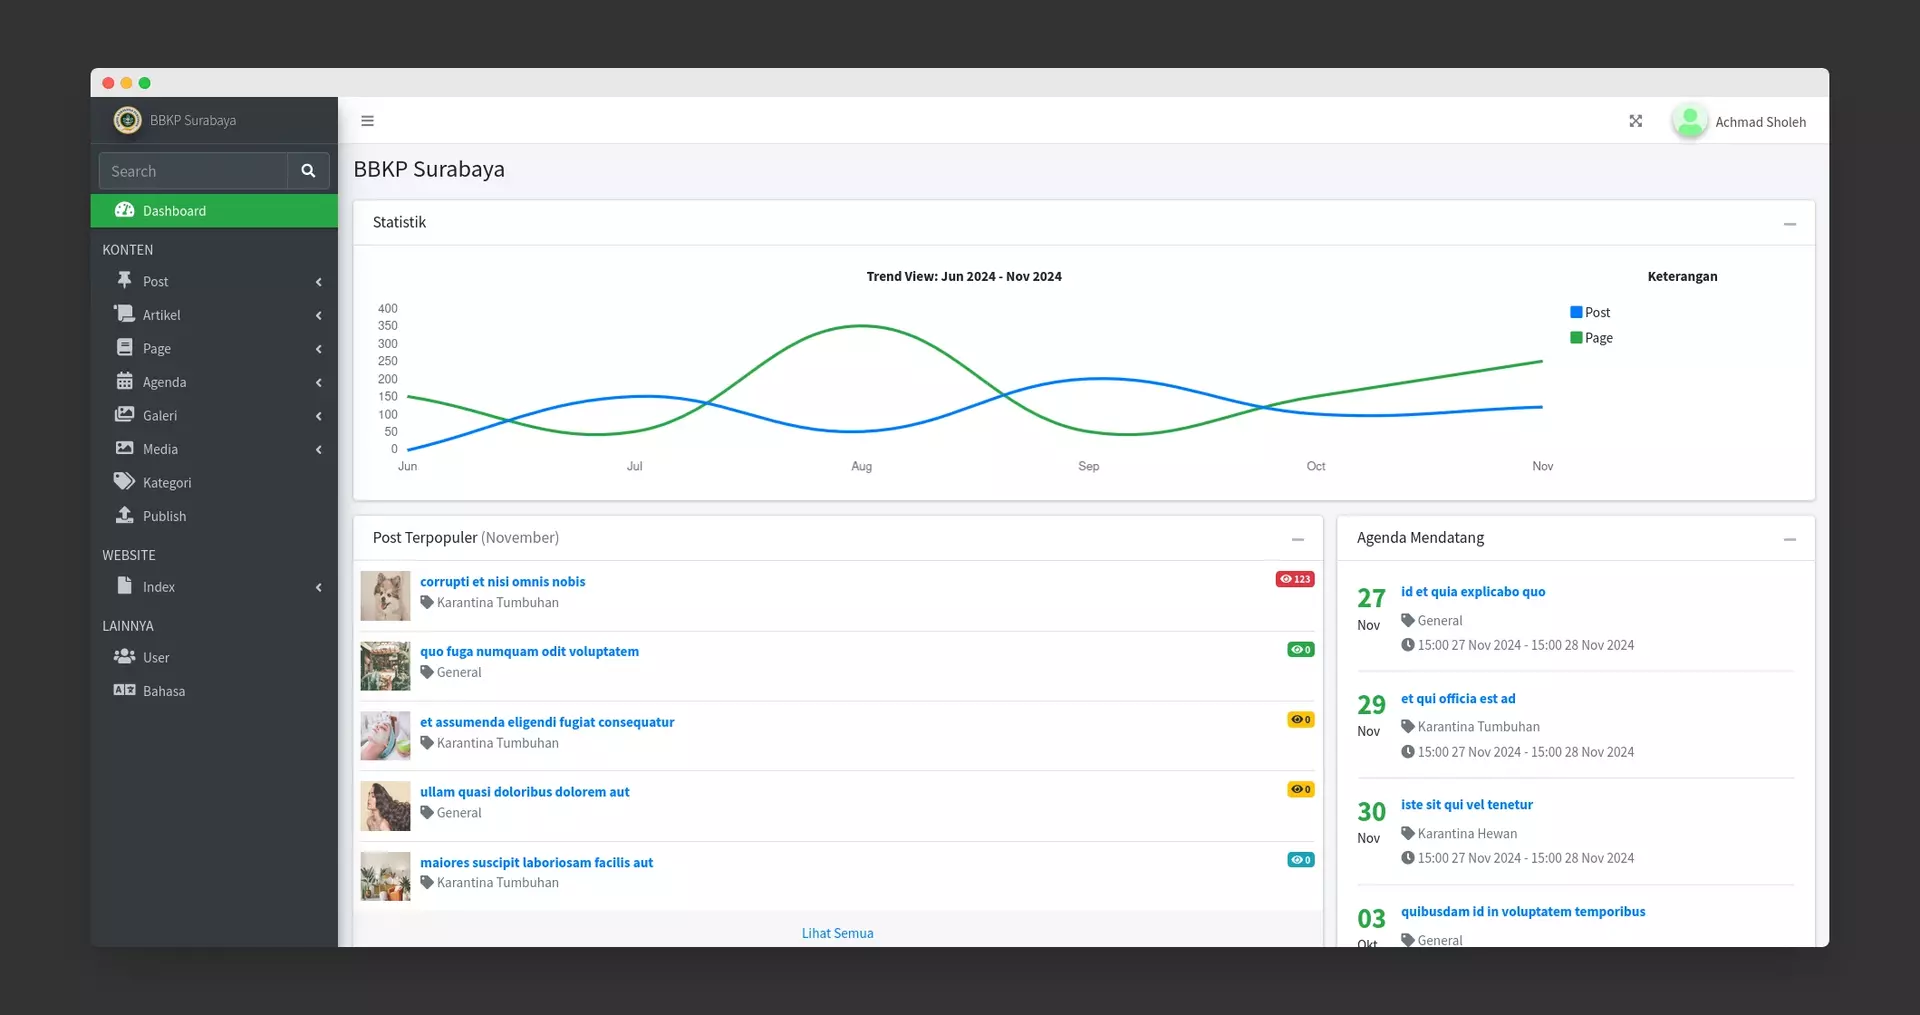The width and height of the screenshot is (1920, 1015).
Task: Click the search magnifier button
Action: 308,171
